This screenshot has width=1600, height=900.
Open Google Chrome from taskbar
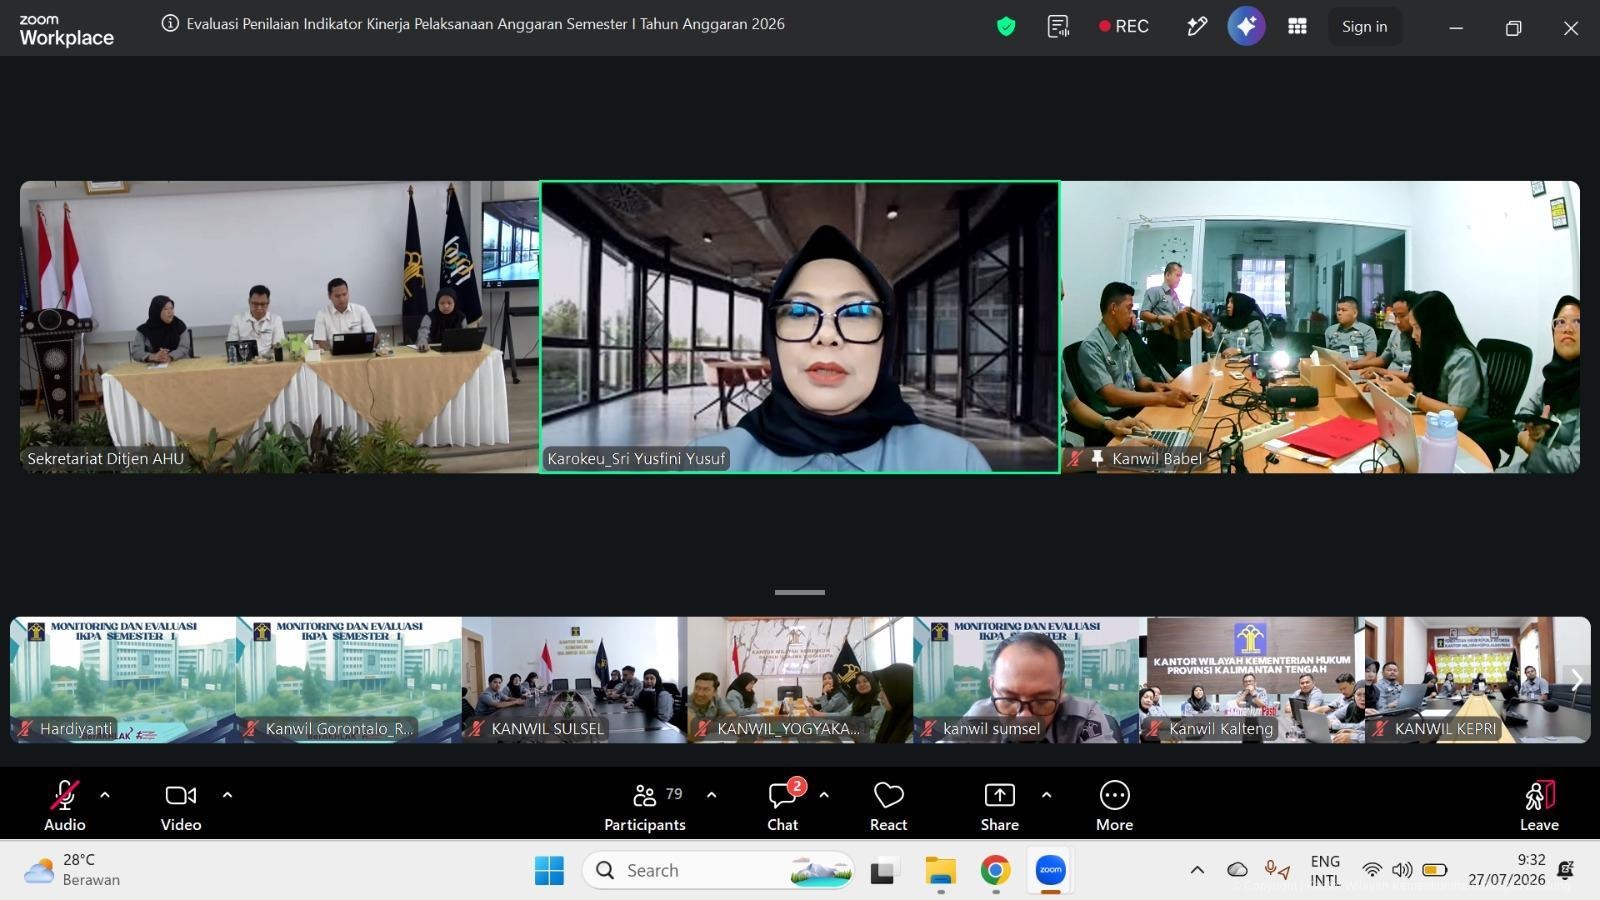click(995, 871)
